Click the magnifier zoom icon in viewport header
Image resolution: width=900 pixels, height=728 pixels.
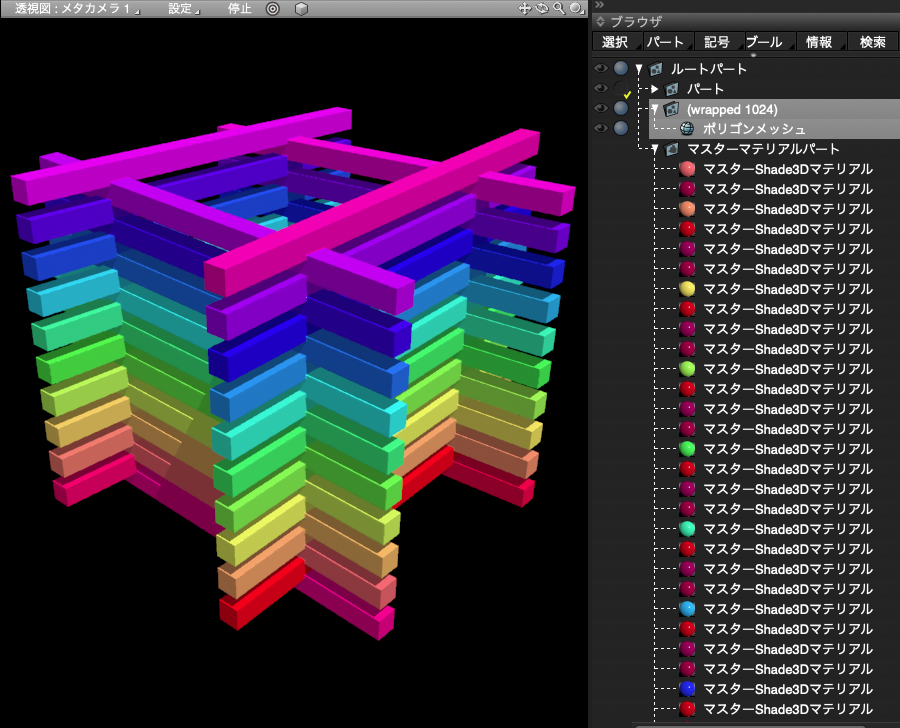point(559,8)
